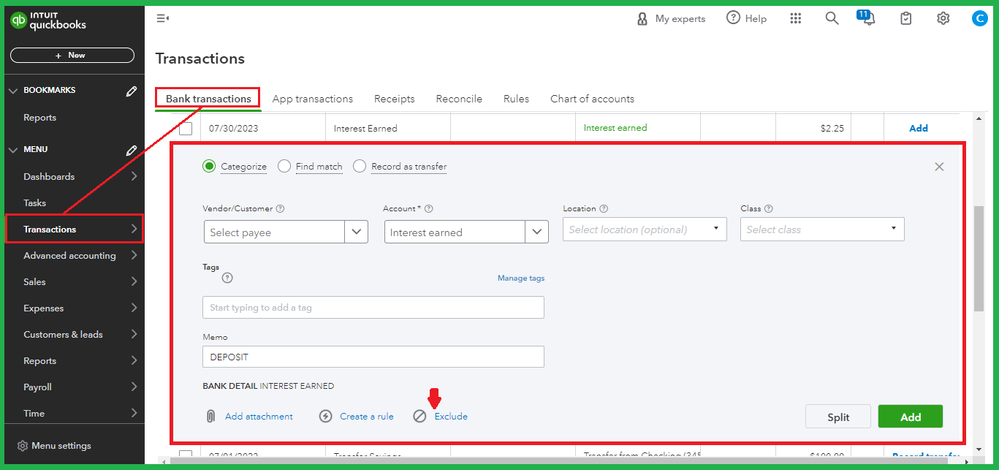Screen dimensions: 999x470
Task: Open the Select class dropdown
Action: click(x=822, y=230)
